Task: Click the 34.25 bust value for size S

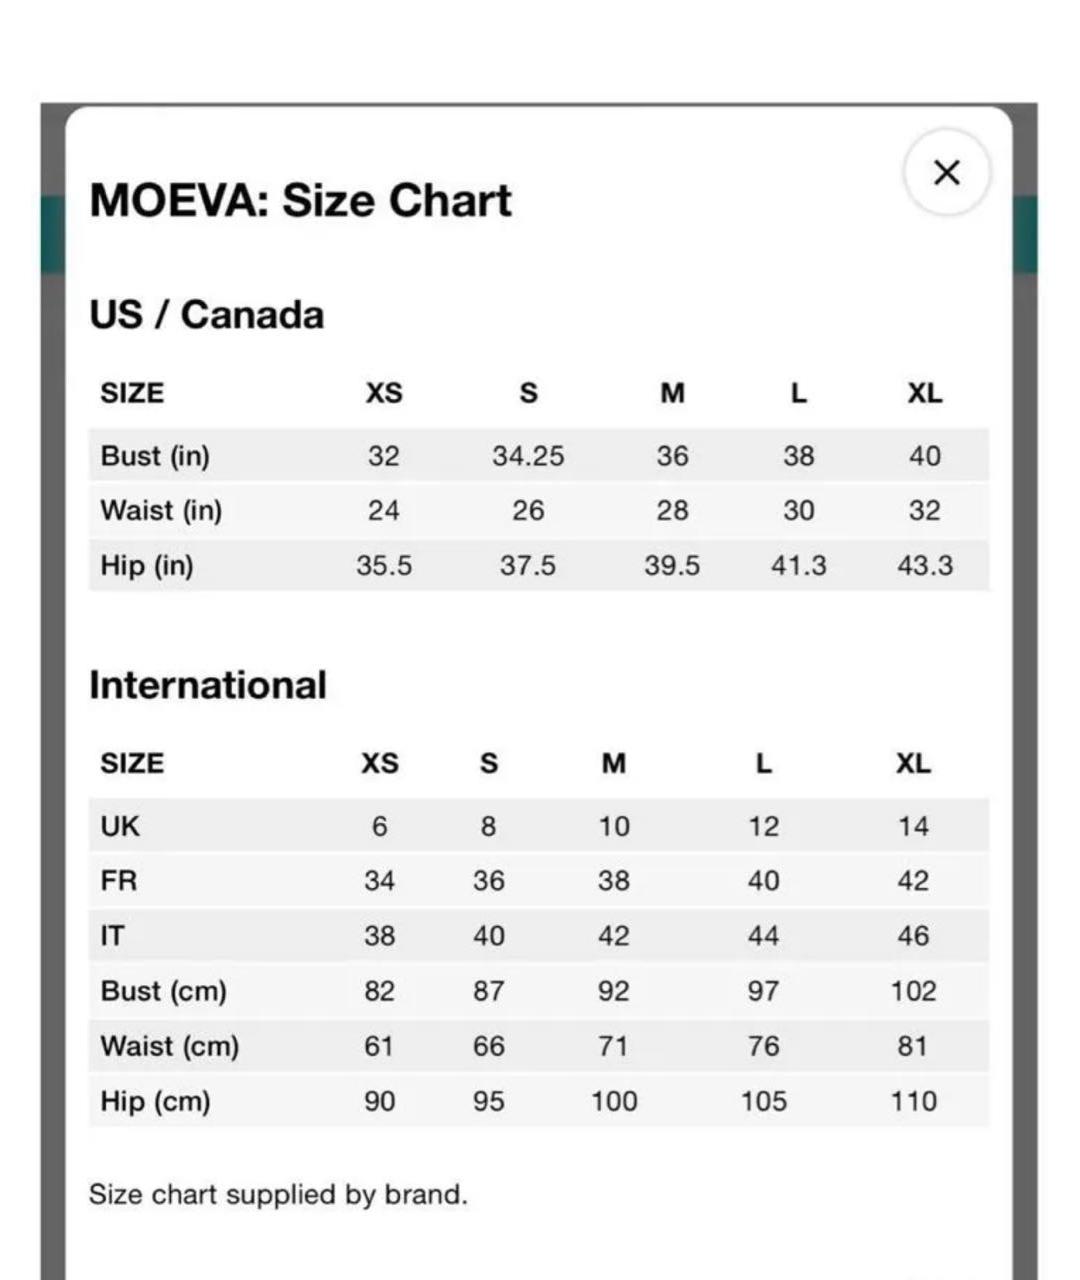Action: click(x=528, y=456)
